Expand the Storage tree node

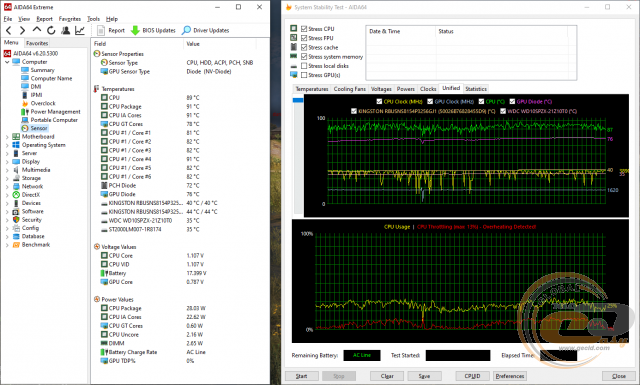(7, 178)
